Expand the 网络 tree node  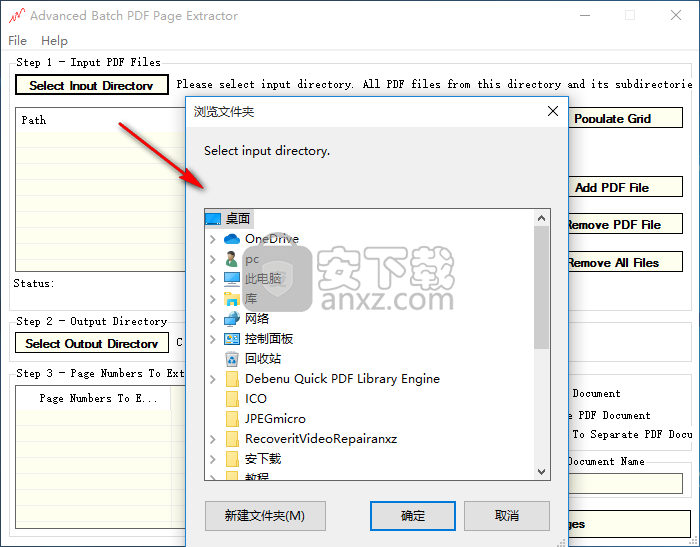pyautogui.click(x=213, y=319)
